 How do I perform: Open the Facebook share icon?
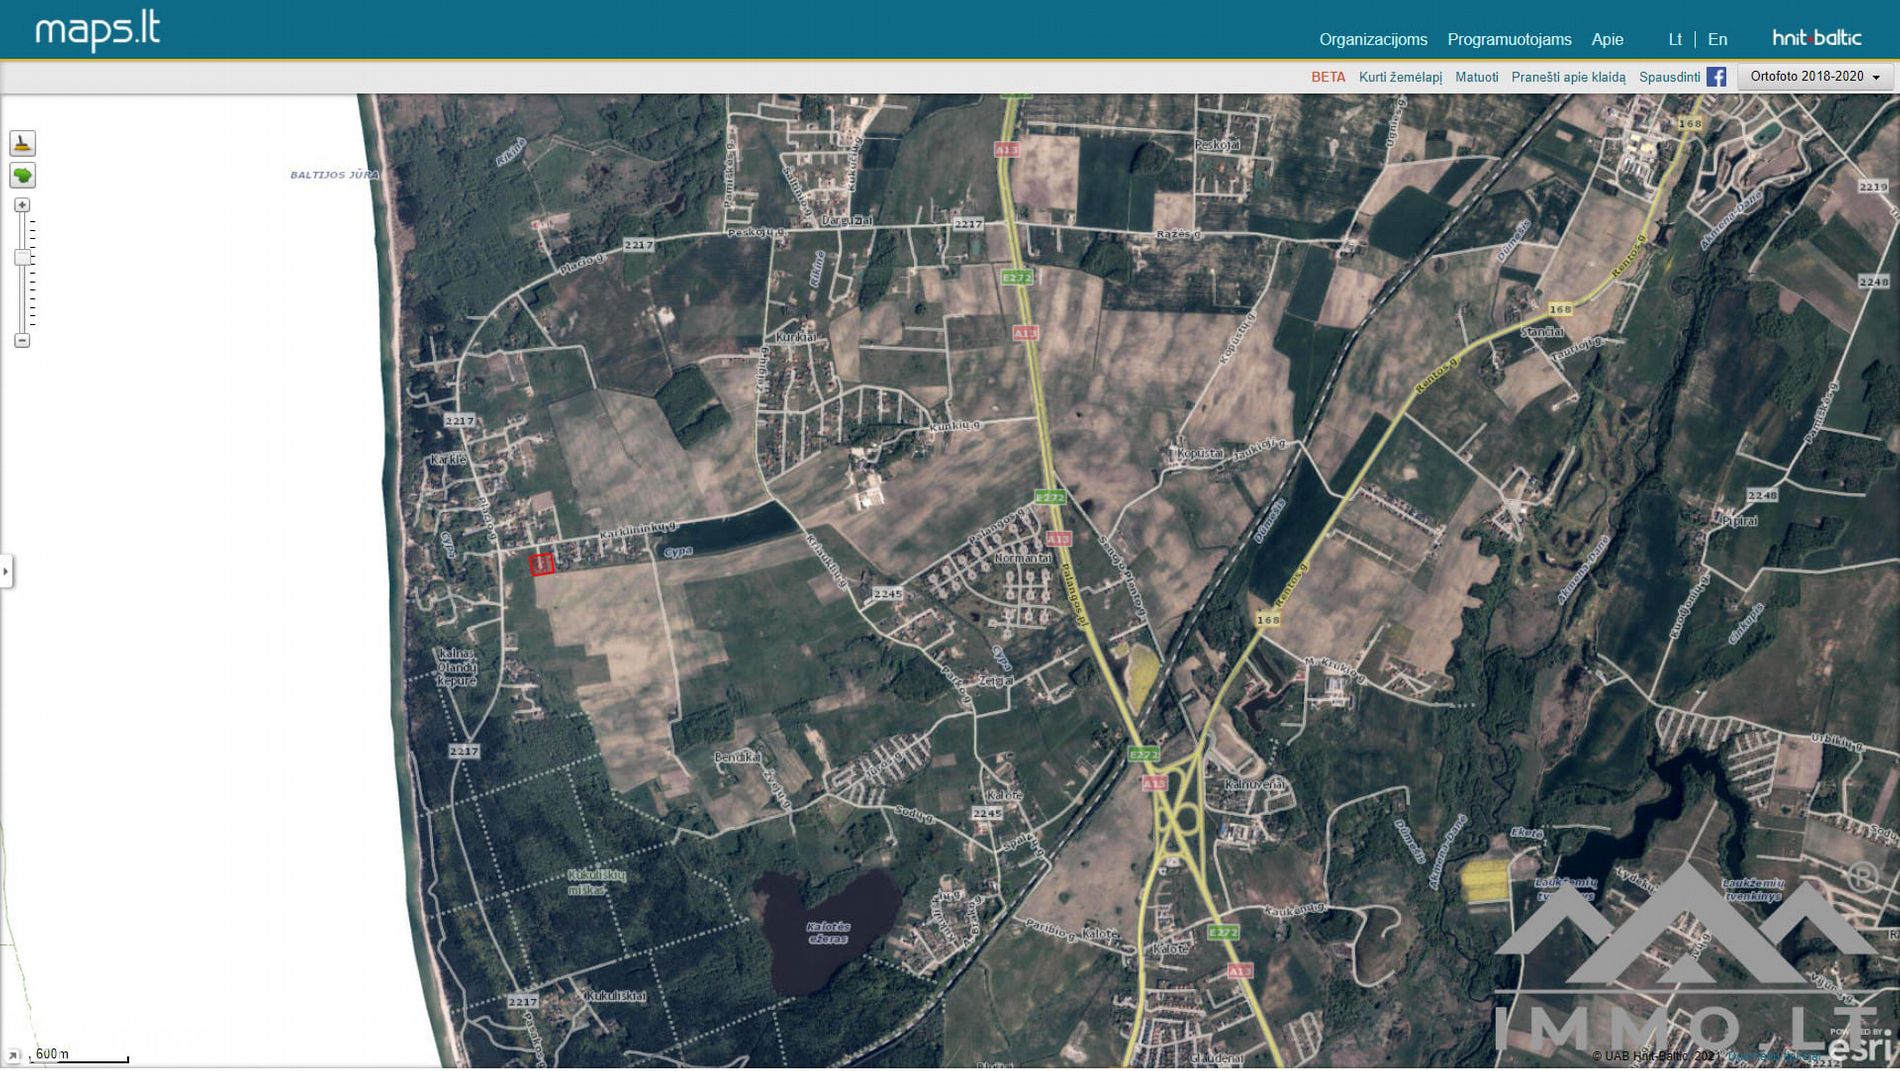pyautogui.click(x=1716, y=77)
